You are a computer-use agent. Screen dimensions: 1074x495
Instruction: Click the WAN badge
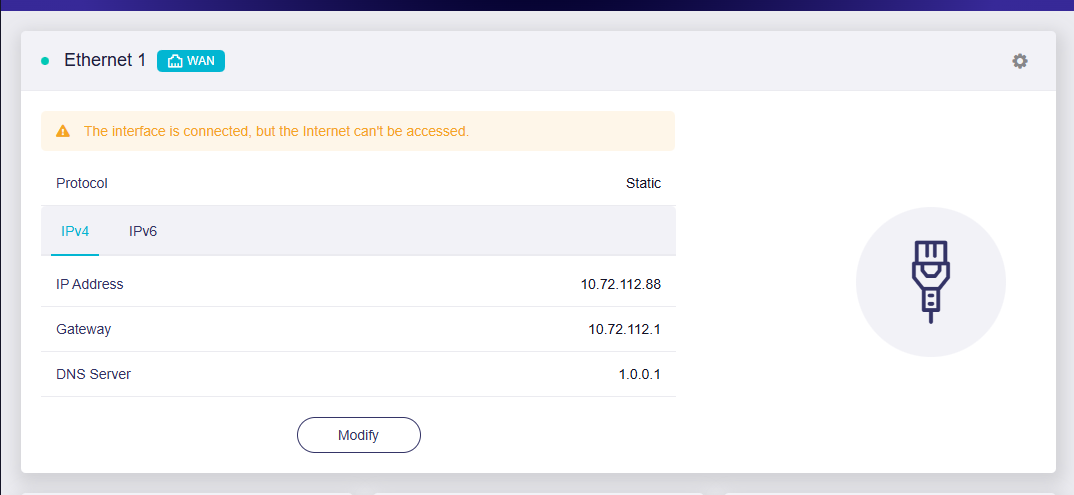191,61
